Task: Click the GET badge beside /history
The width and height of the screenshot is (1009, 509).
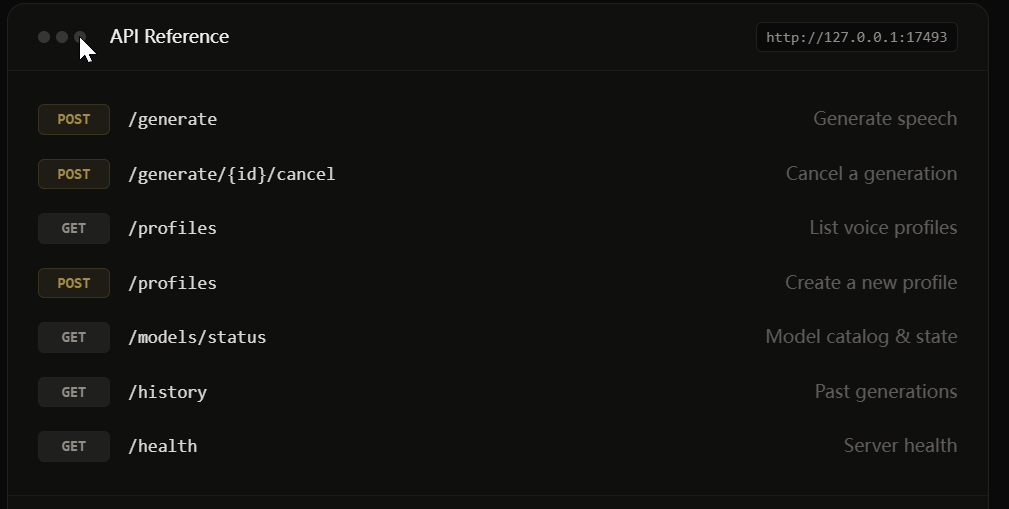Action: (73, 392)
